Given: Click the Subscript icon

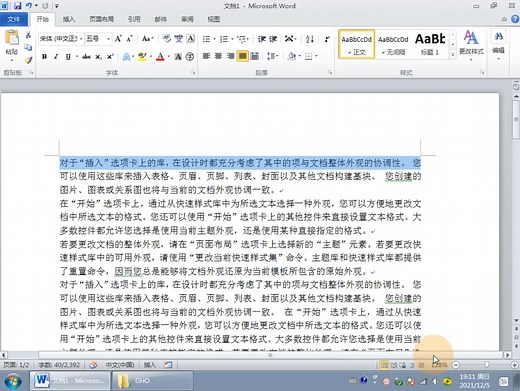Looking at the screenshot, I should tap(98, 57).
